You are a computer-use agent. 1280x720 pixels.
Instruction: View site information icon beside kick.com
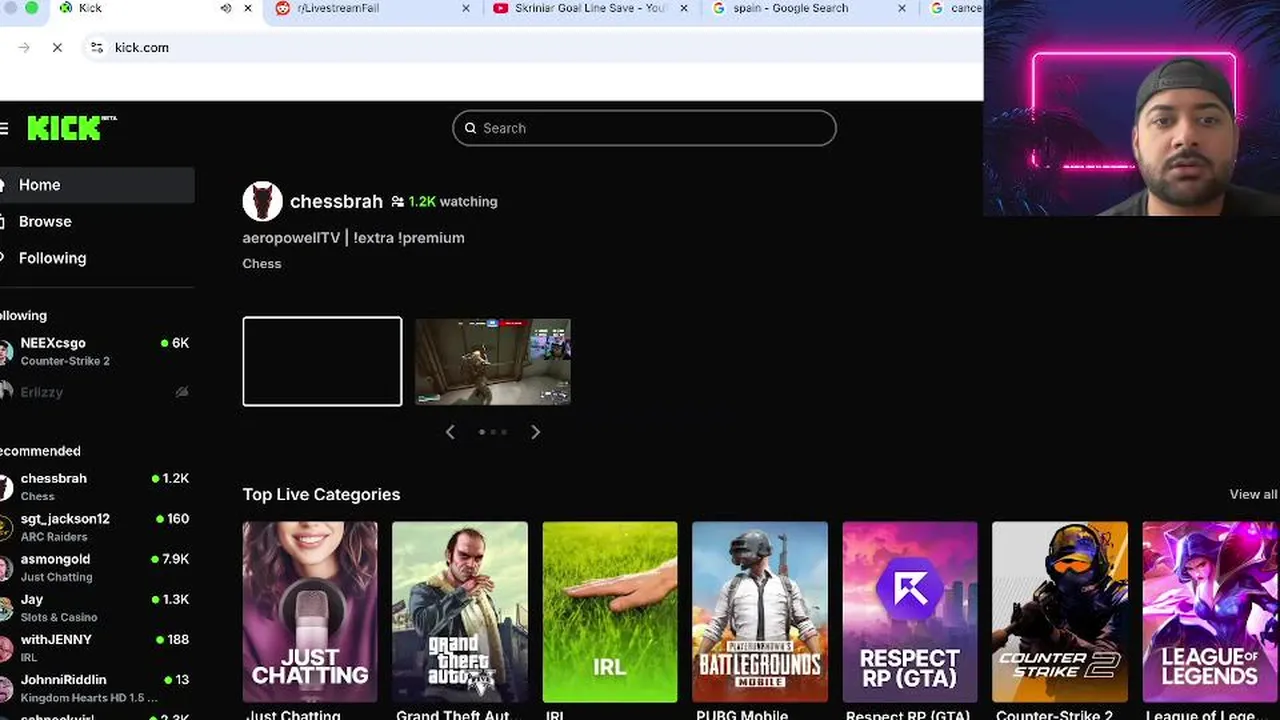[x=96, y=47]
